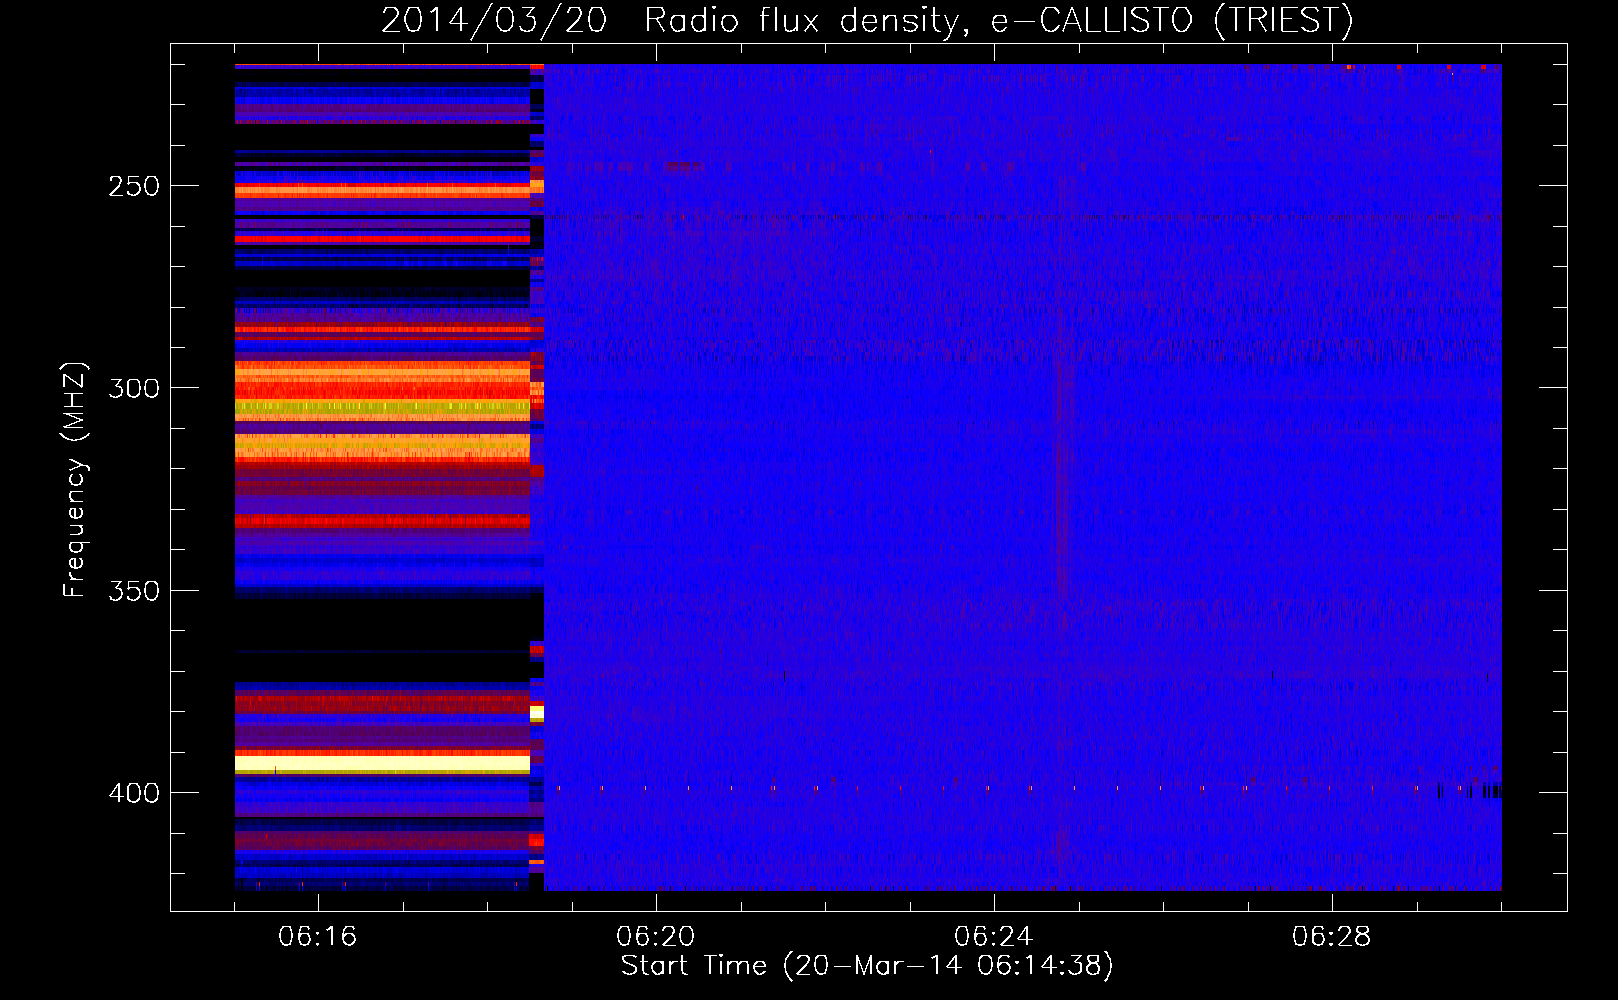Select the 350 frequency axis label
The width and height of the screenshot is (1618, 1000).
[134, 591]
